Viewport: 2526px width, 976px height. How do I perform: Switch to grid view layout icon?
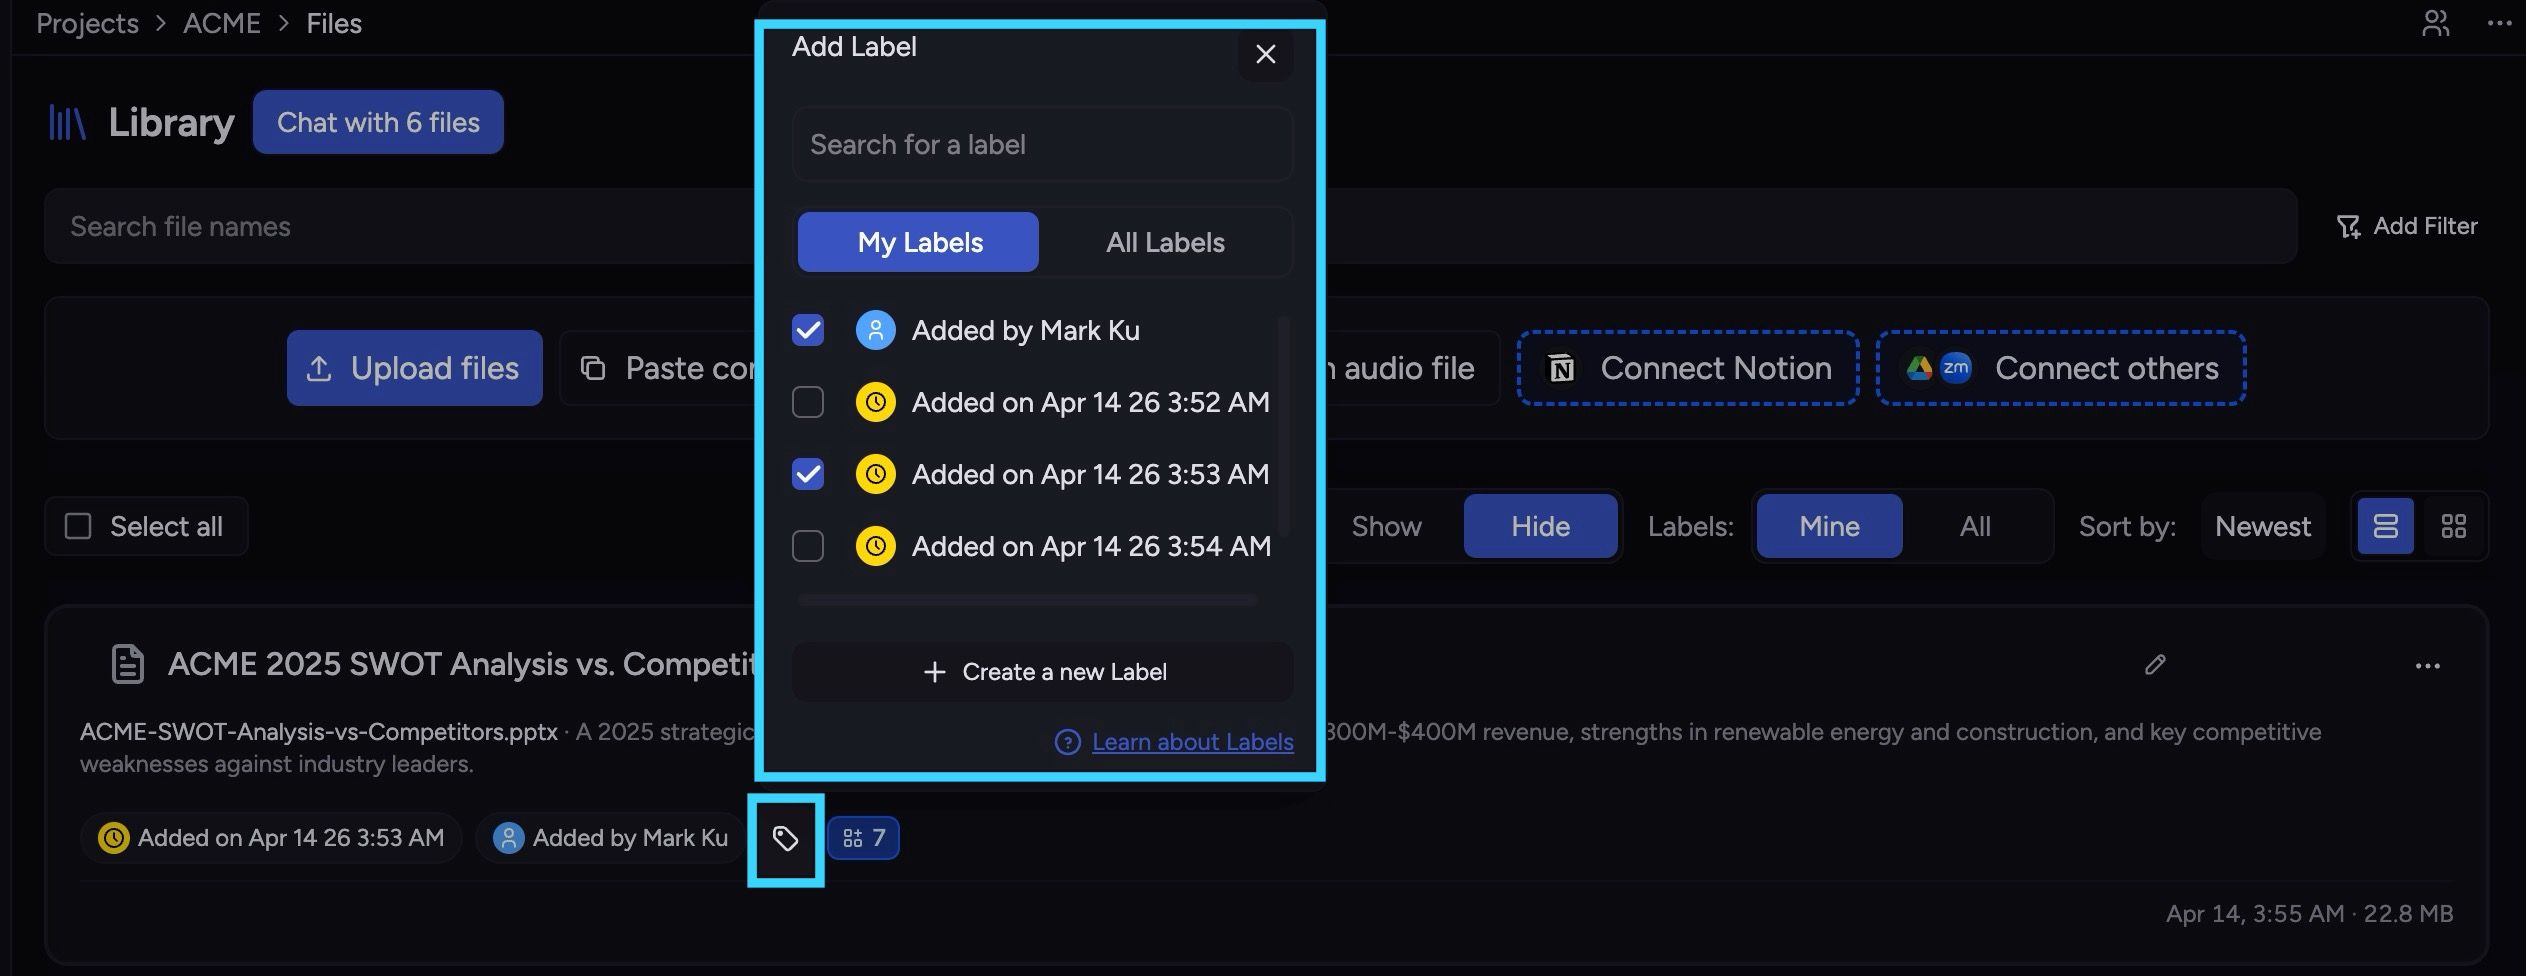point(2453,526)
